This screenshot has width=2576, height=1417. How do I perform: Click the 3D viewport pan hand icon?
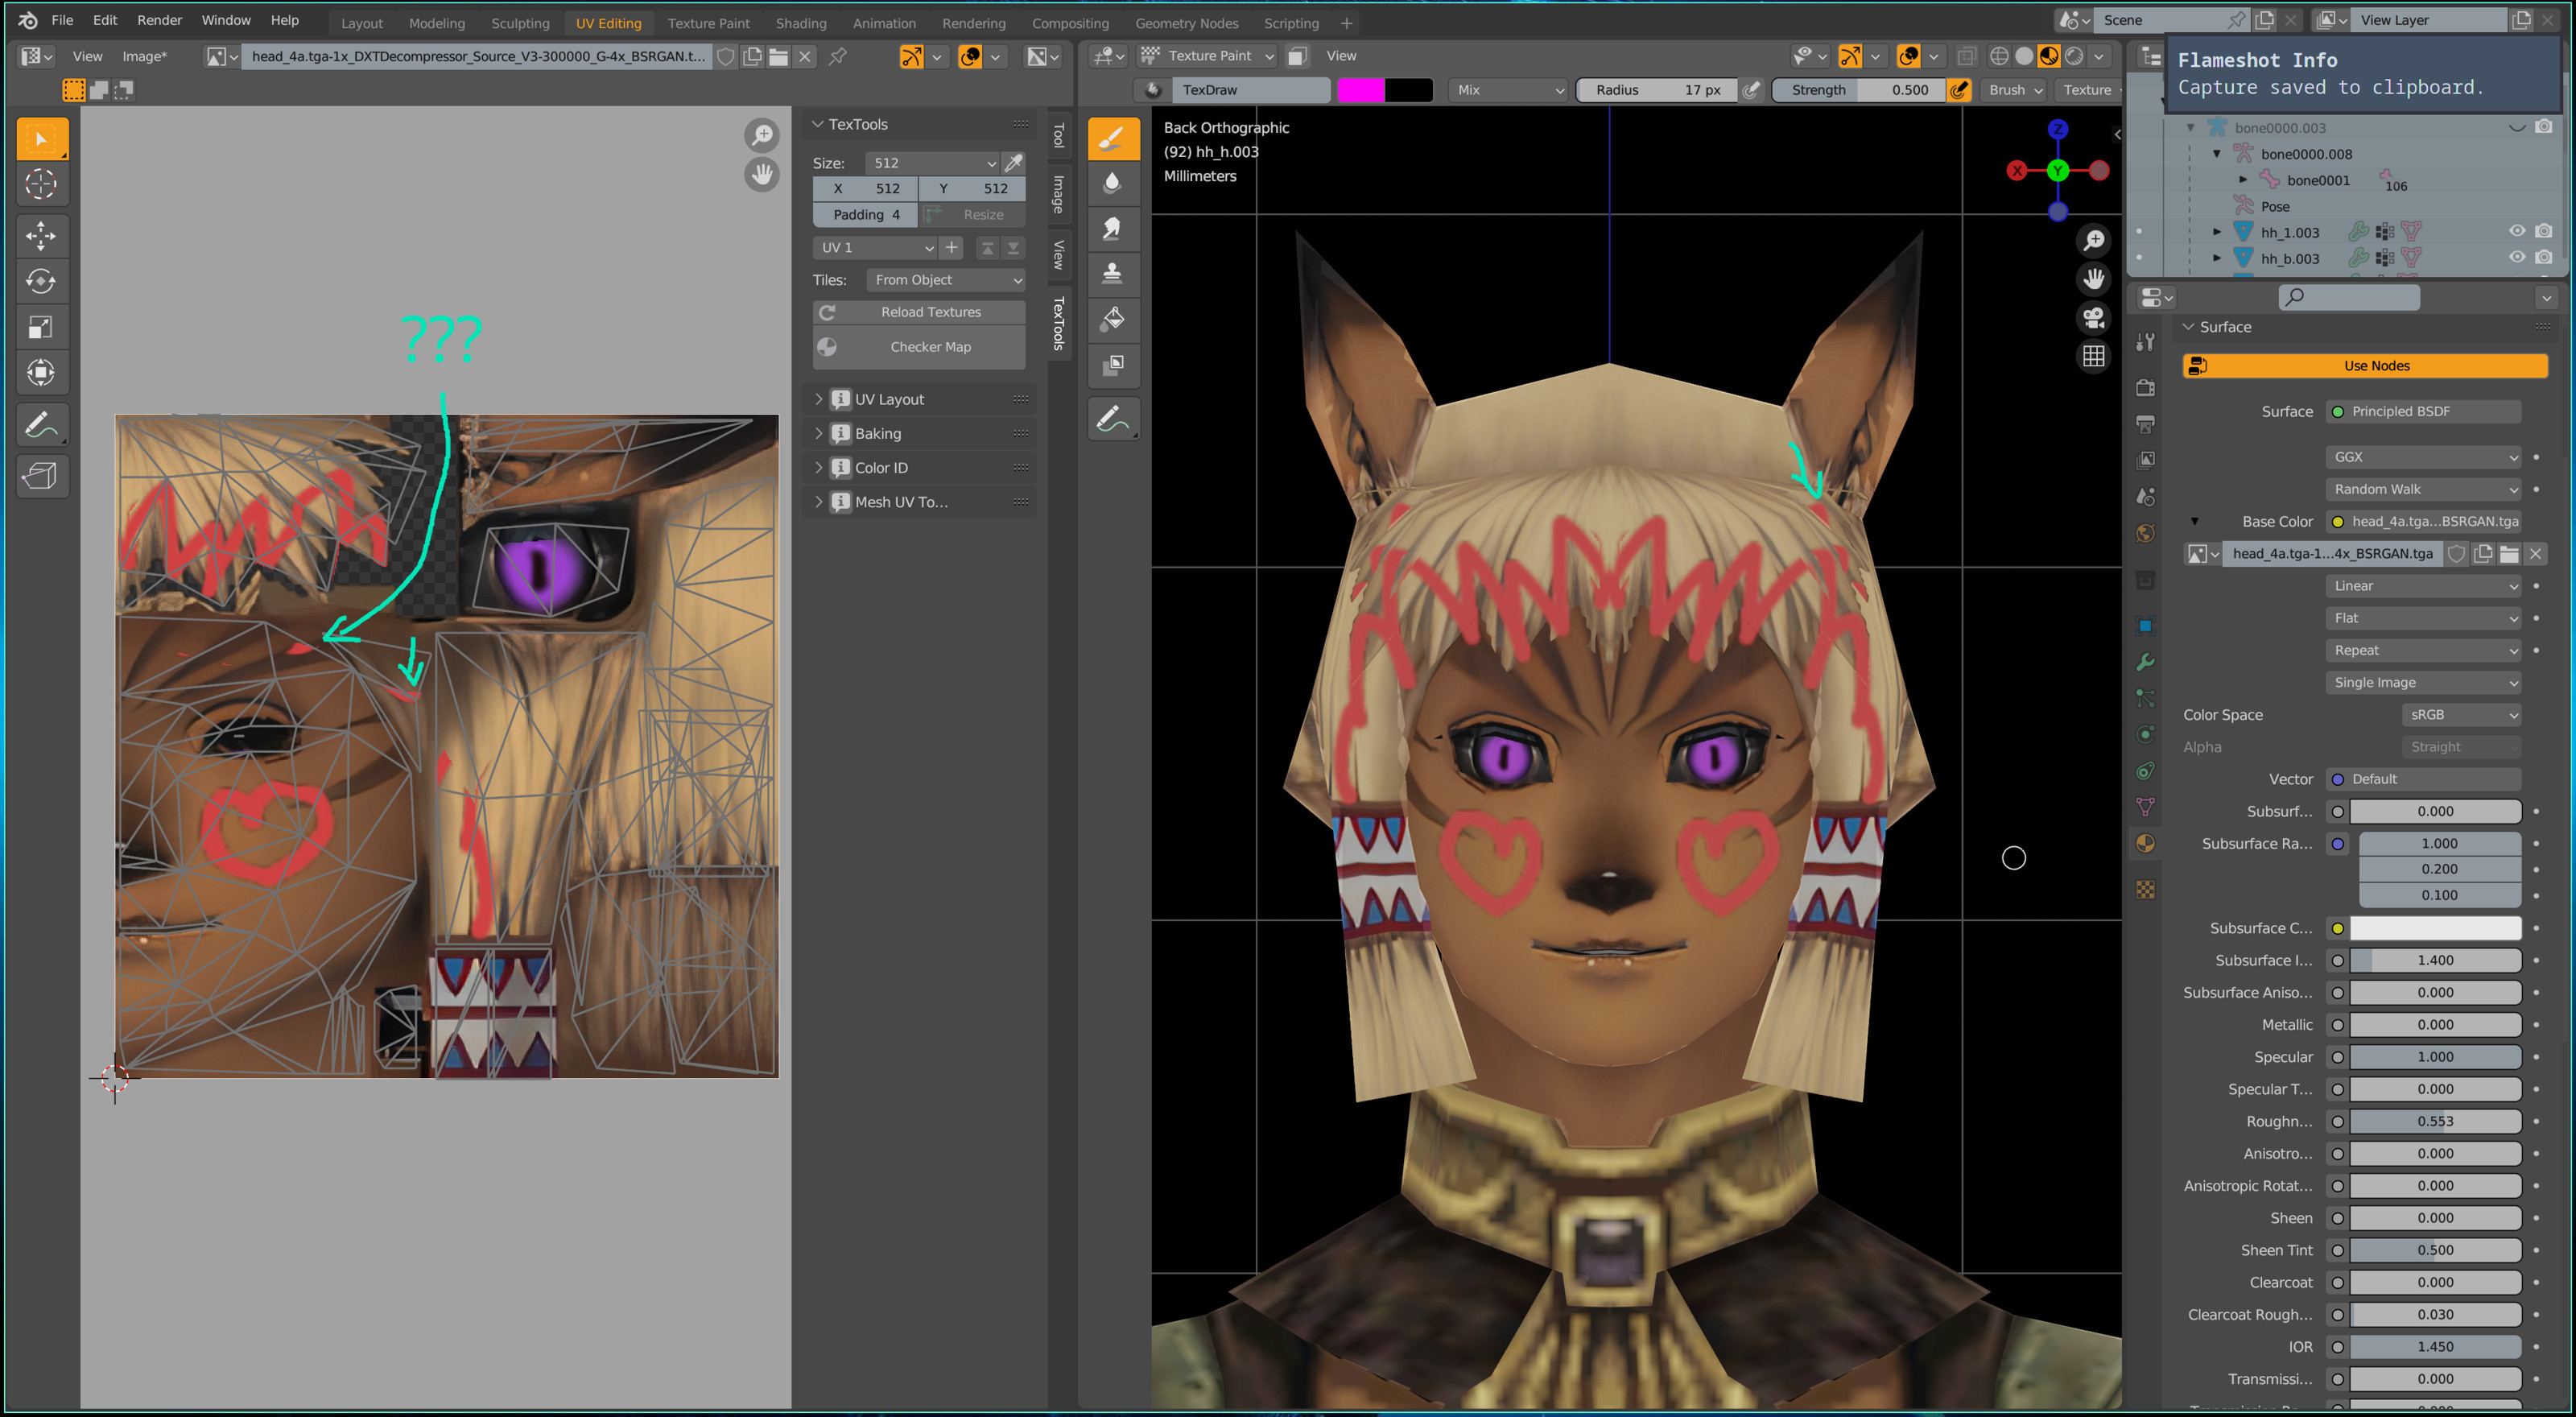[2093, 278]
